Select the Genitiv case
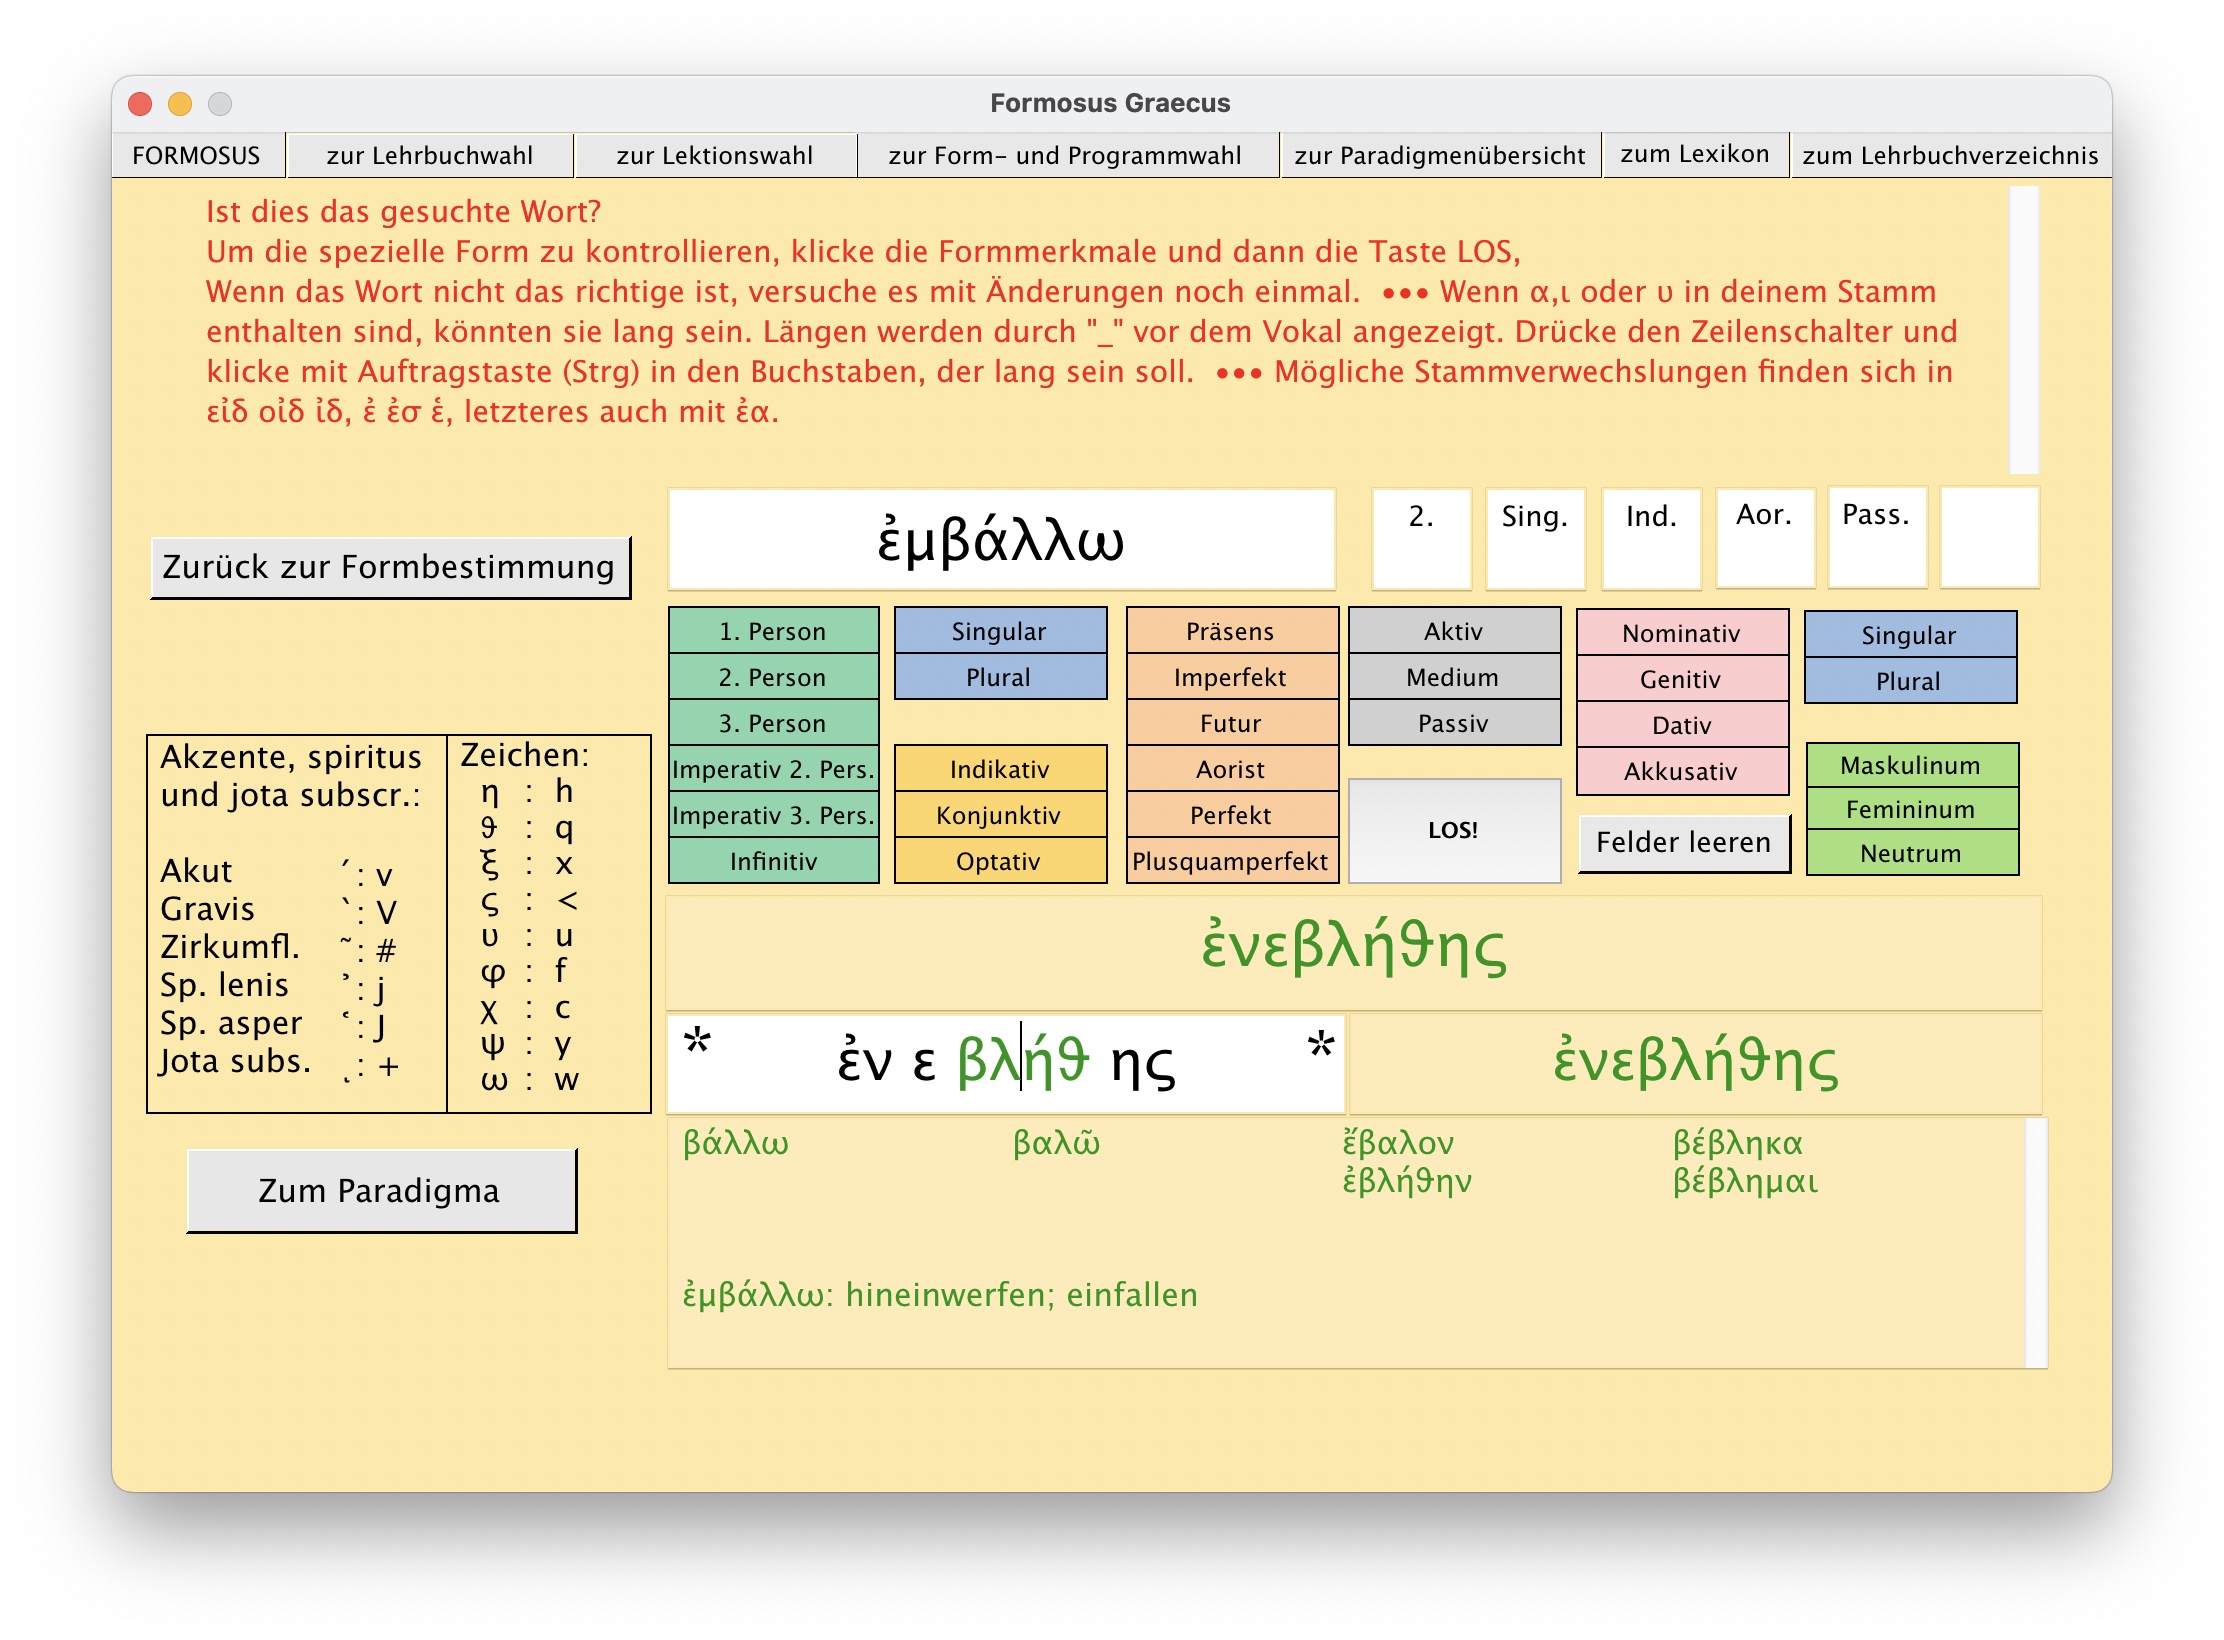The width and height of the screenshot is (2224, 1640). pyautogui.click(x=1681, y=680)
